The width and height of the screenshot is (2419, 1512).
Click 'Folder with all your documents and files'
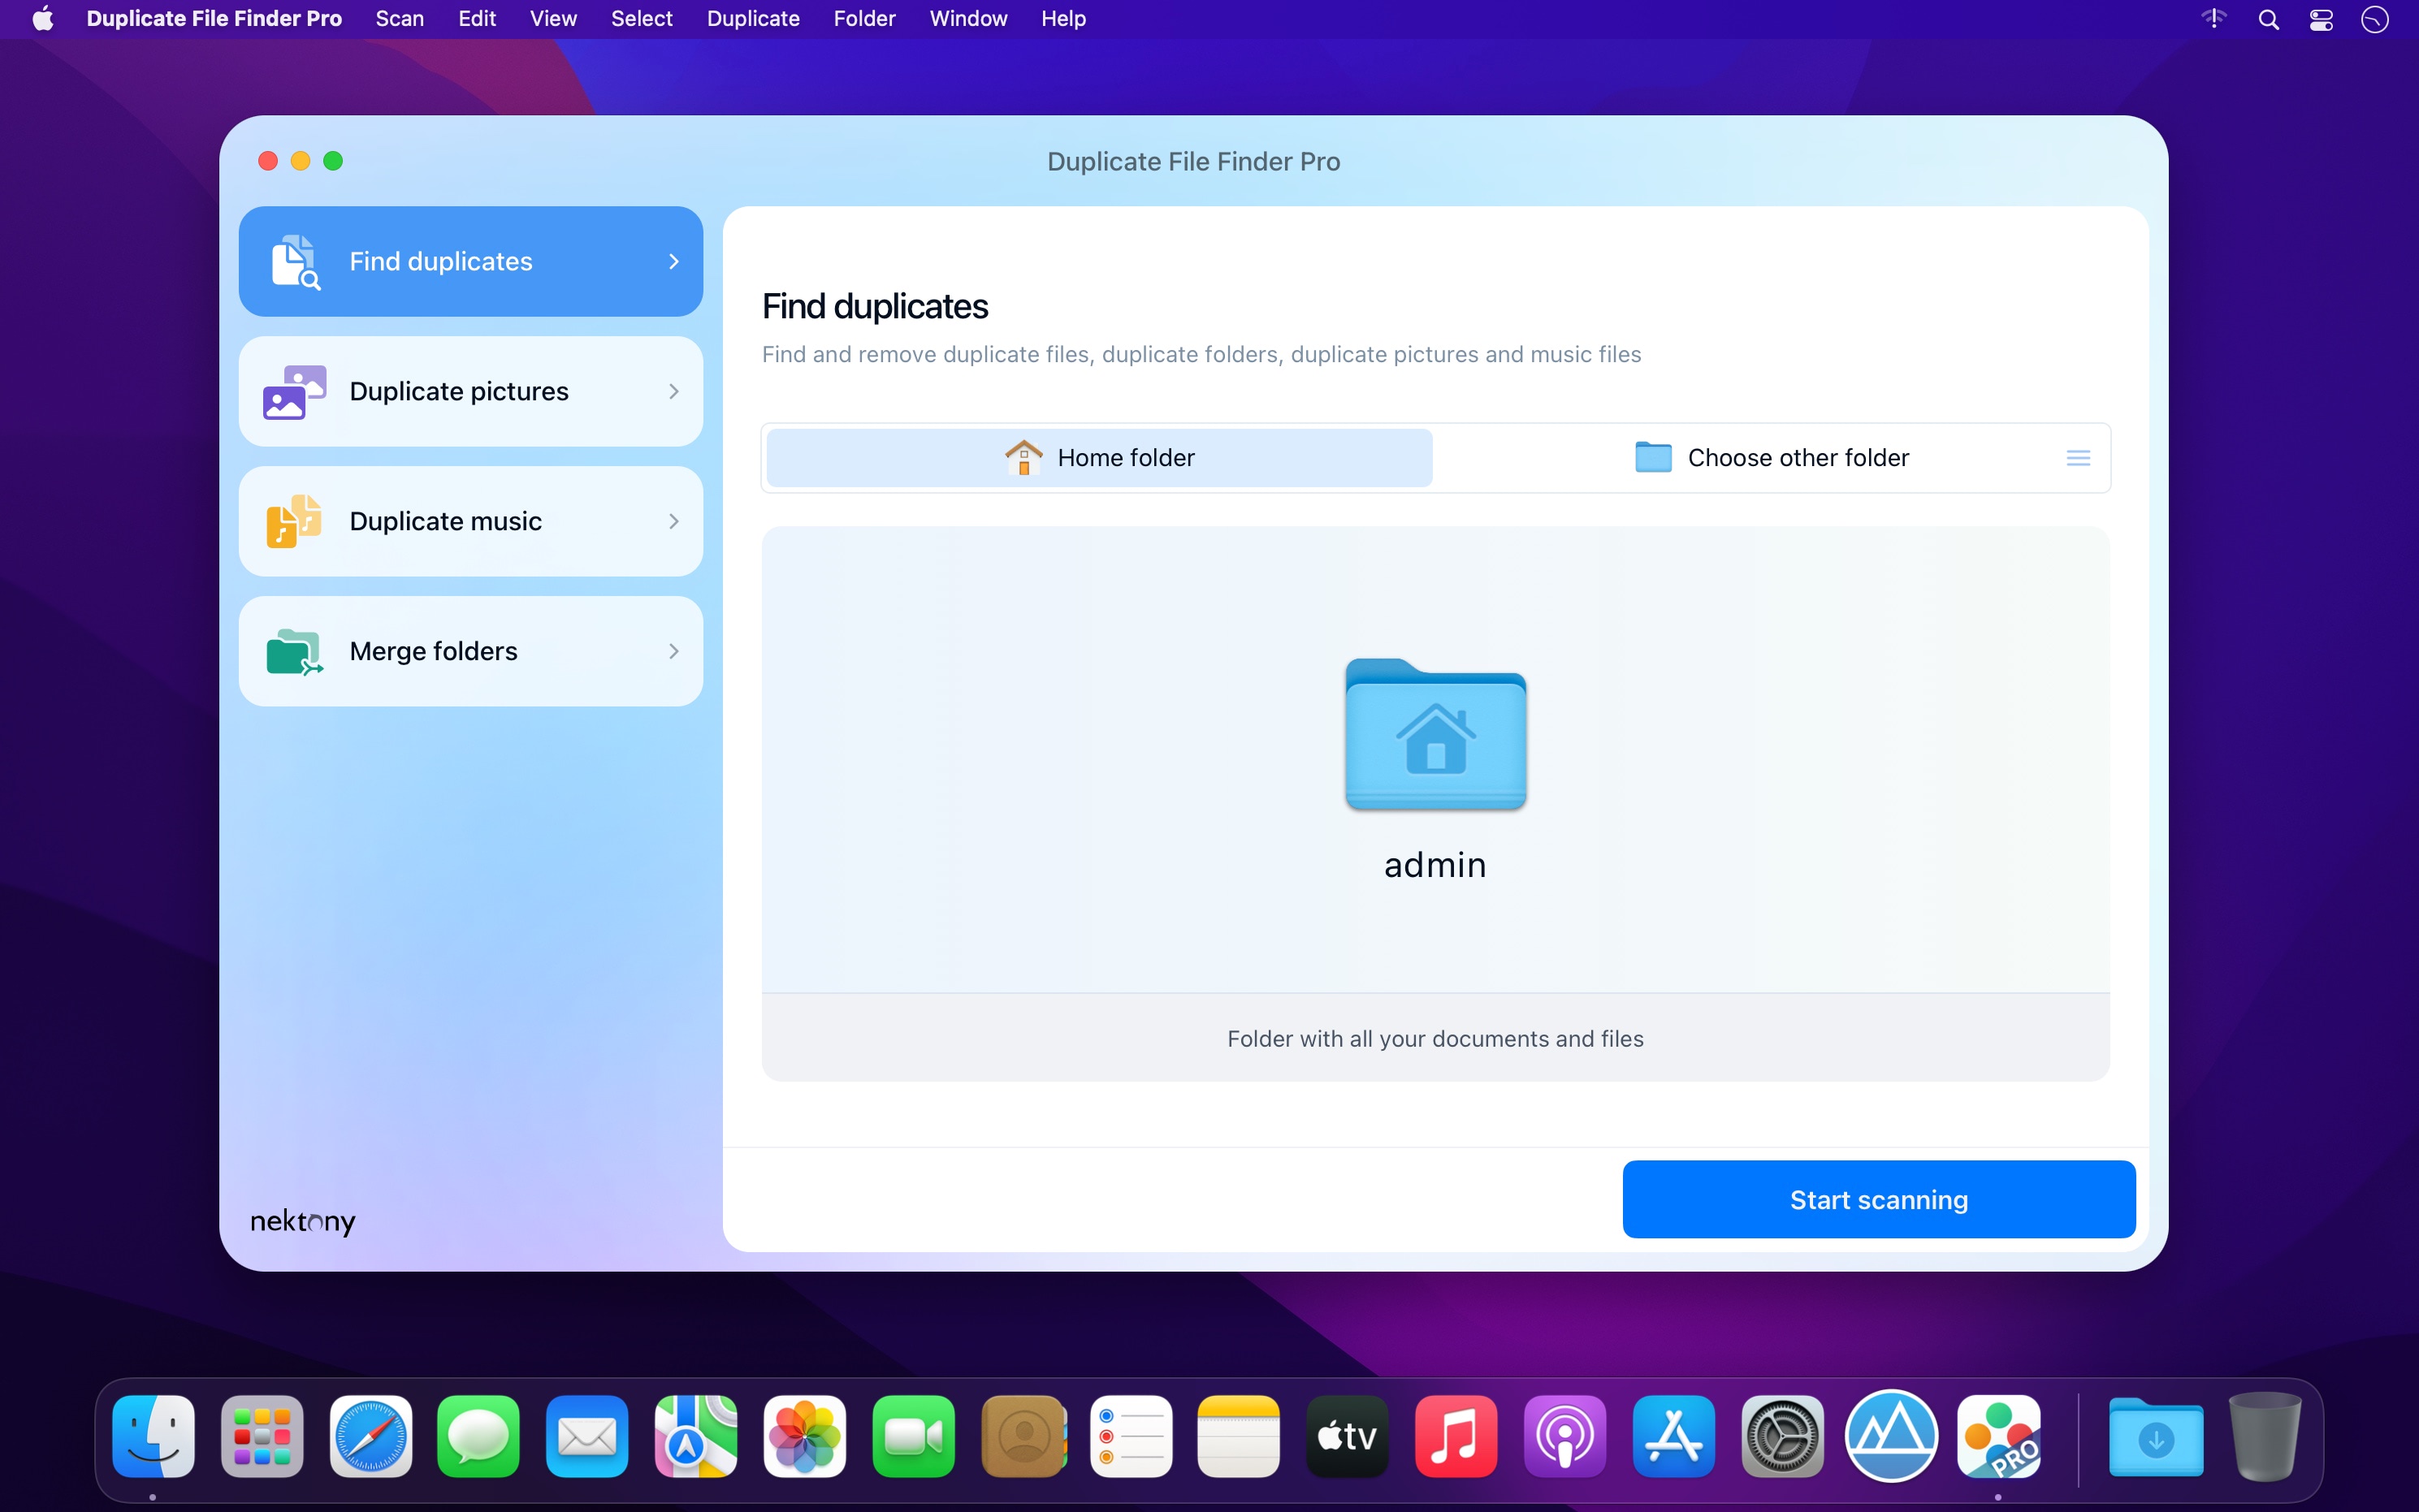(x=1435, y=1038)
